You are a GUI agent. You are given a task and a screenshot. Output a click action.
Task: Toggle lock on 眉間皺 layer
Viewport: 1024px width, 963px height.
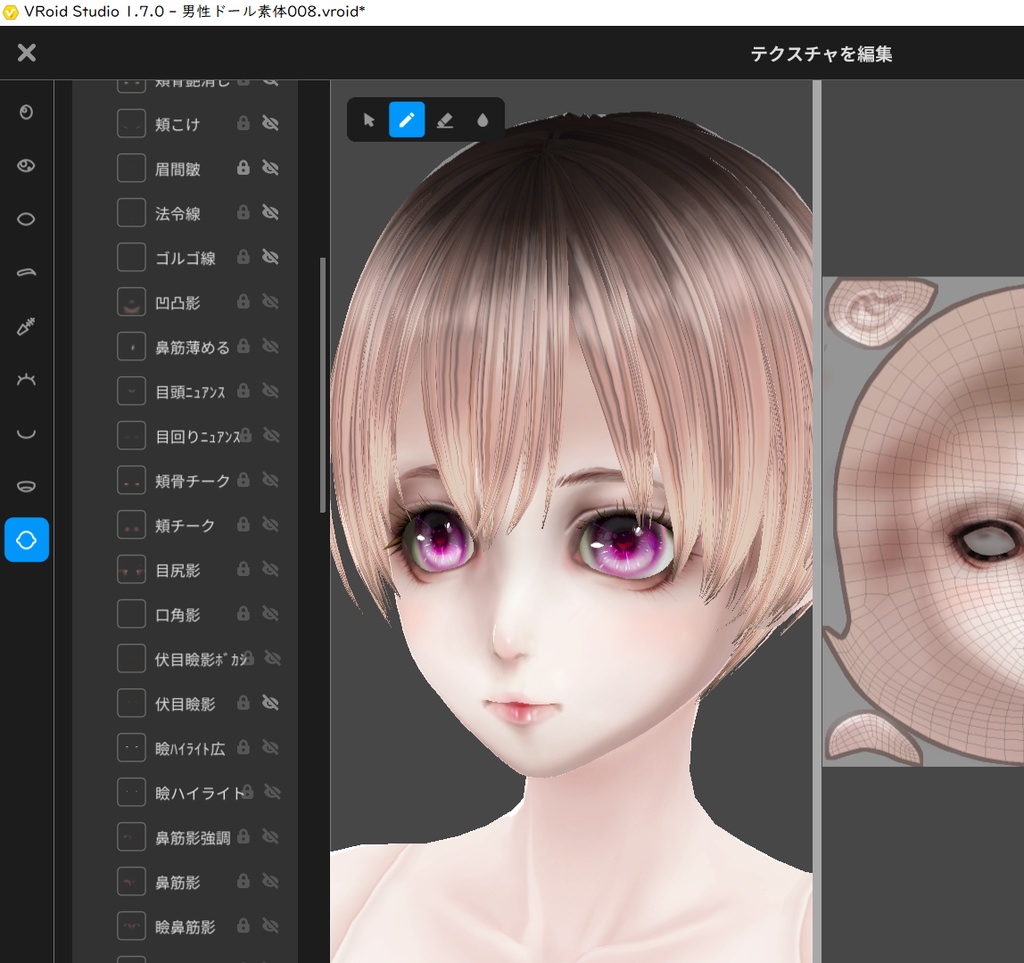(243, 168)
